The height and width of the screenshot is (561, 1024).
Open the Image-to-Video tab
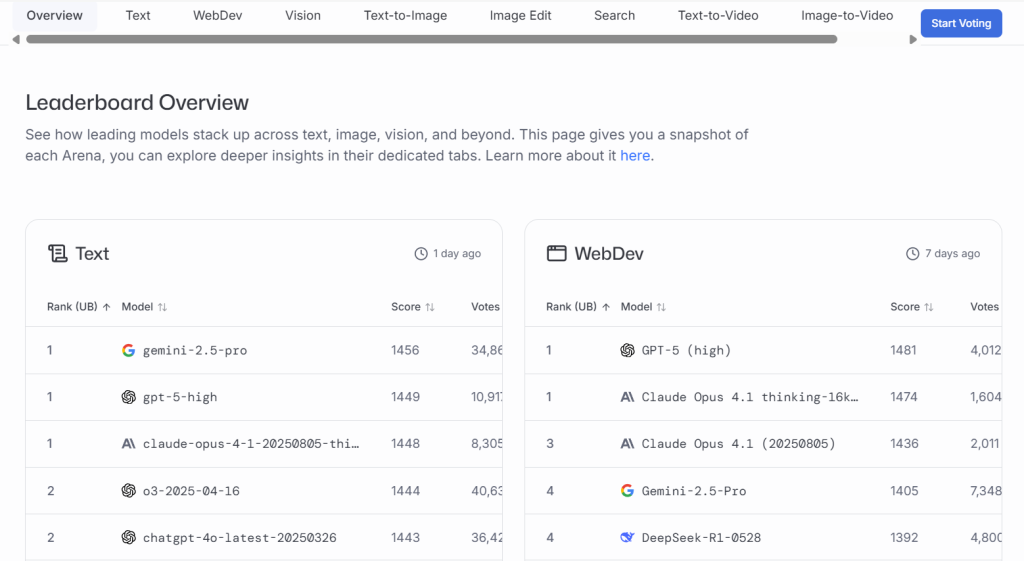(x=847, y=16)
